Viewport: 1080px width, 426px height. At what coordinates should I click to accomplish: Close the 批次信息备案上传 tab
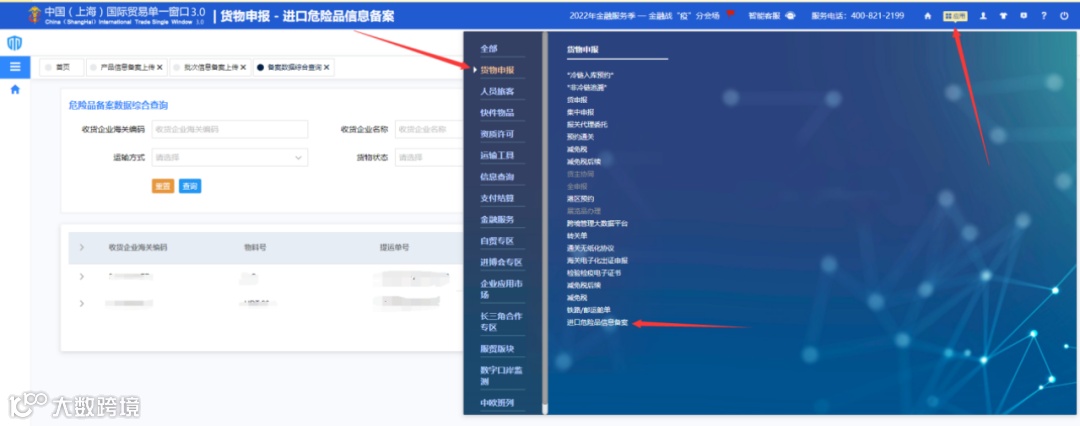coord(243,68)
